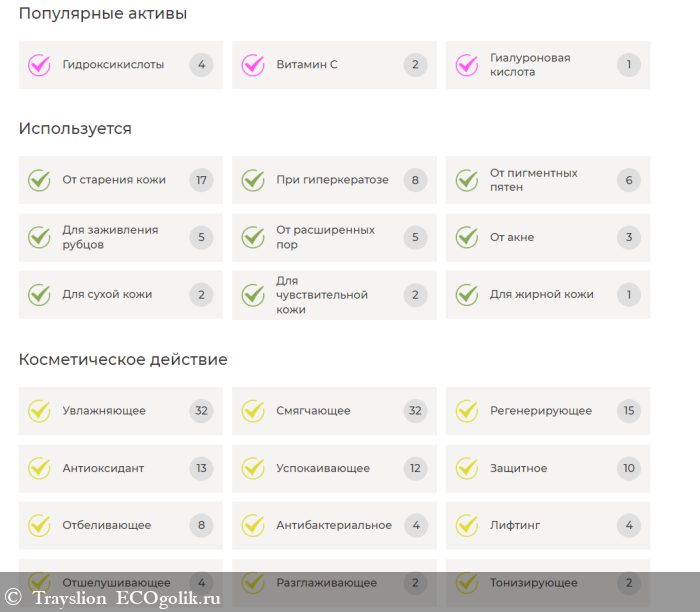Click count badge 8 next to Отбеливающее
Viewport: 700px width, 612px height.
[201, 525]
